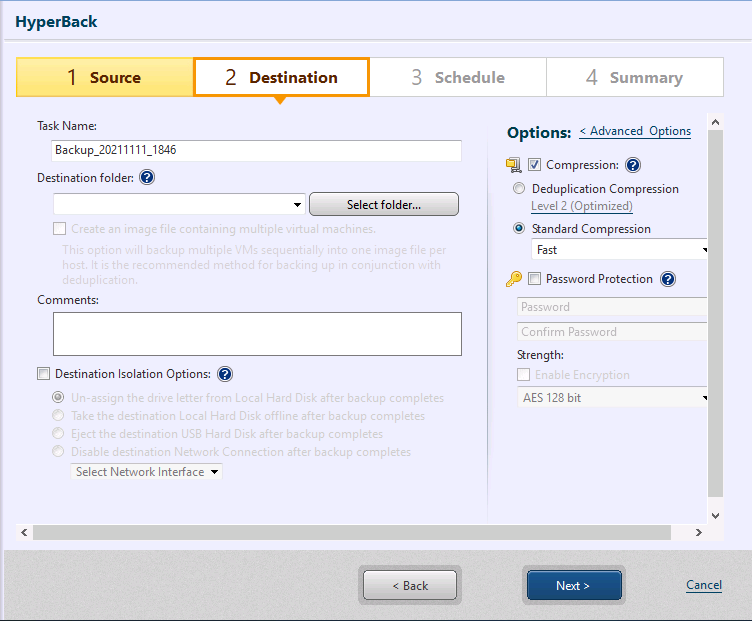This screenshot has height=621, width=752.
Task: Switch to the Source step tab
Action: point(105,77)
